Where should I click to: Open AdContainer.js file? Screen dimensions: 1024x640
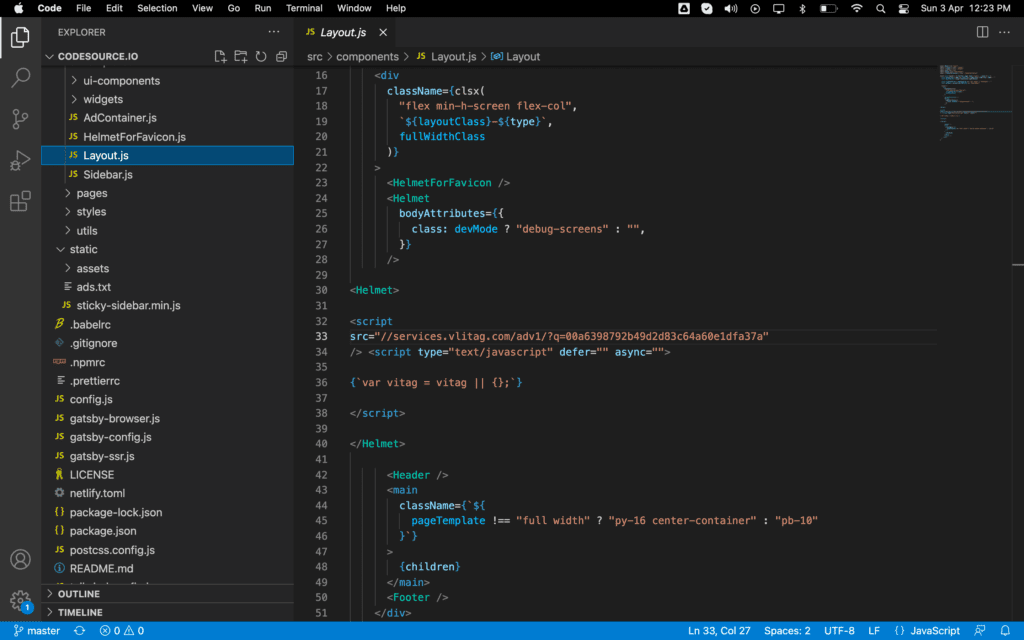coord(120,118)
